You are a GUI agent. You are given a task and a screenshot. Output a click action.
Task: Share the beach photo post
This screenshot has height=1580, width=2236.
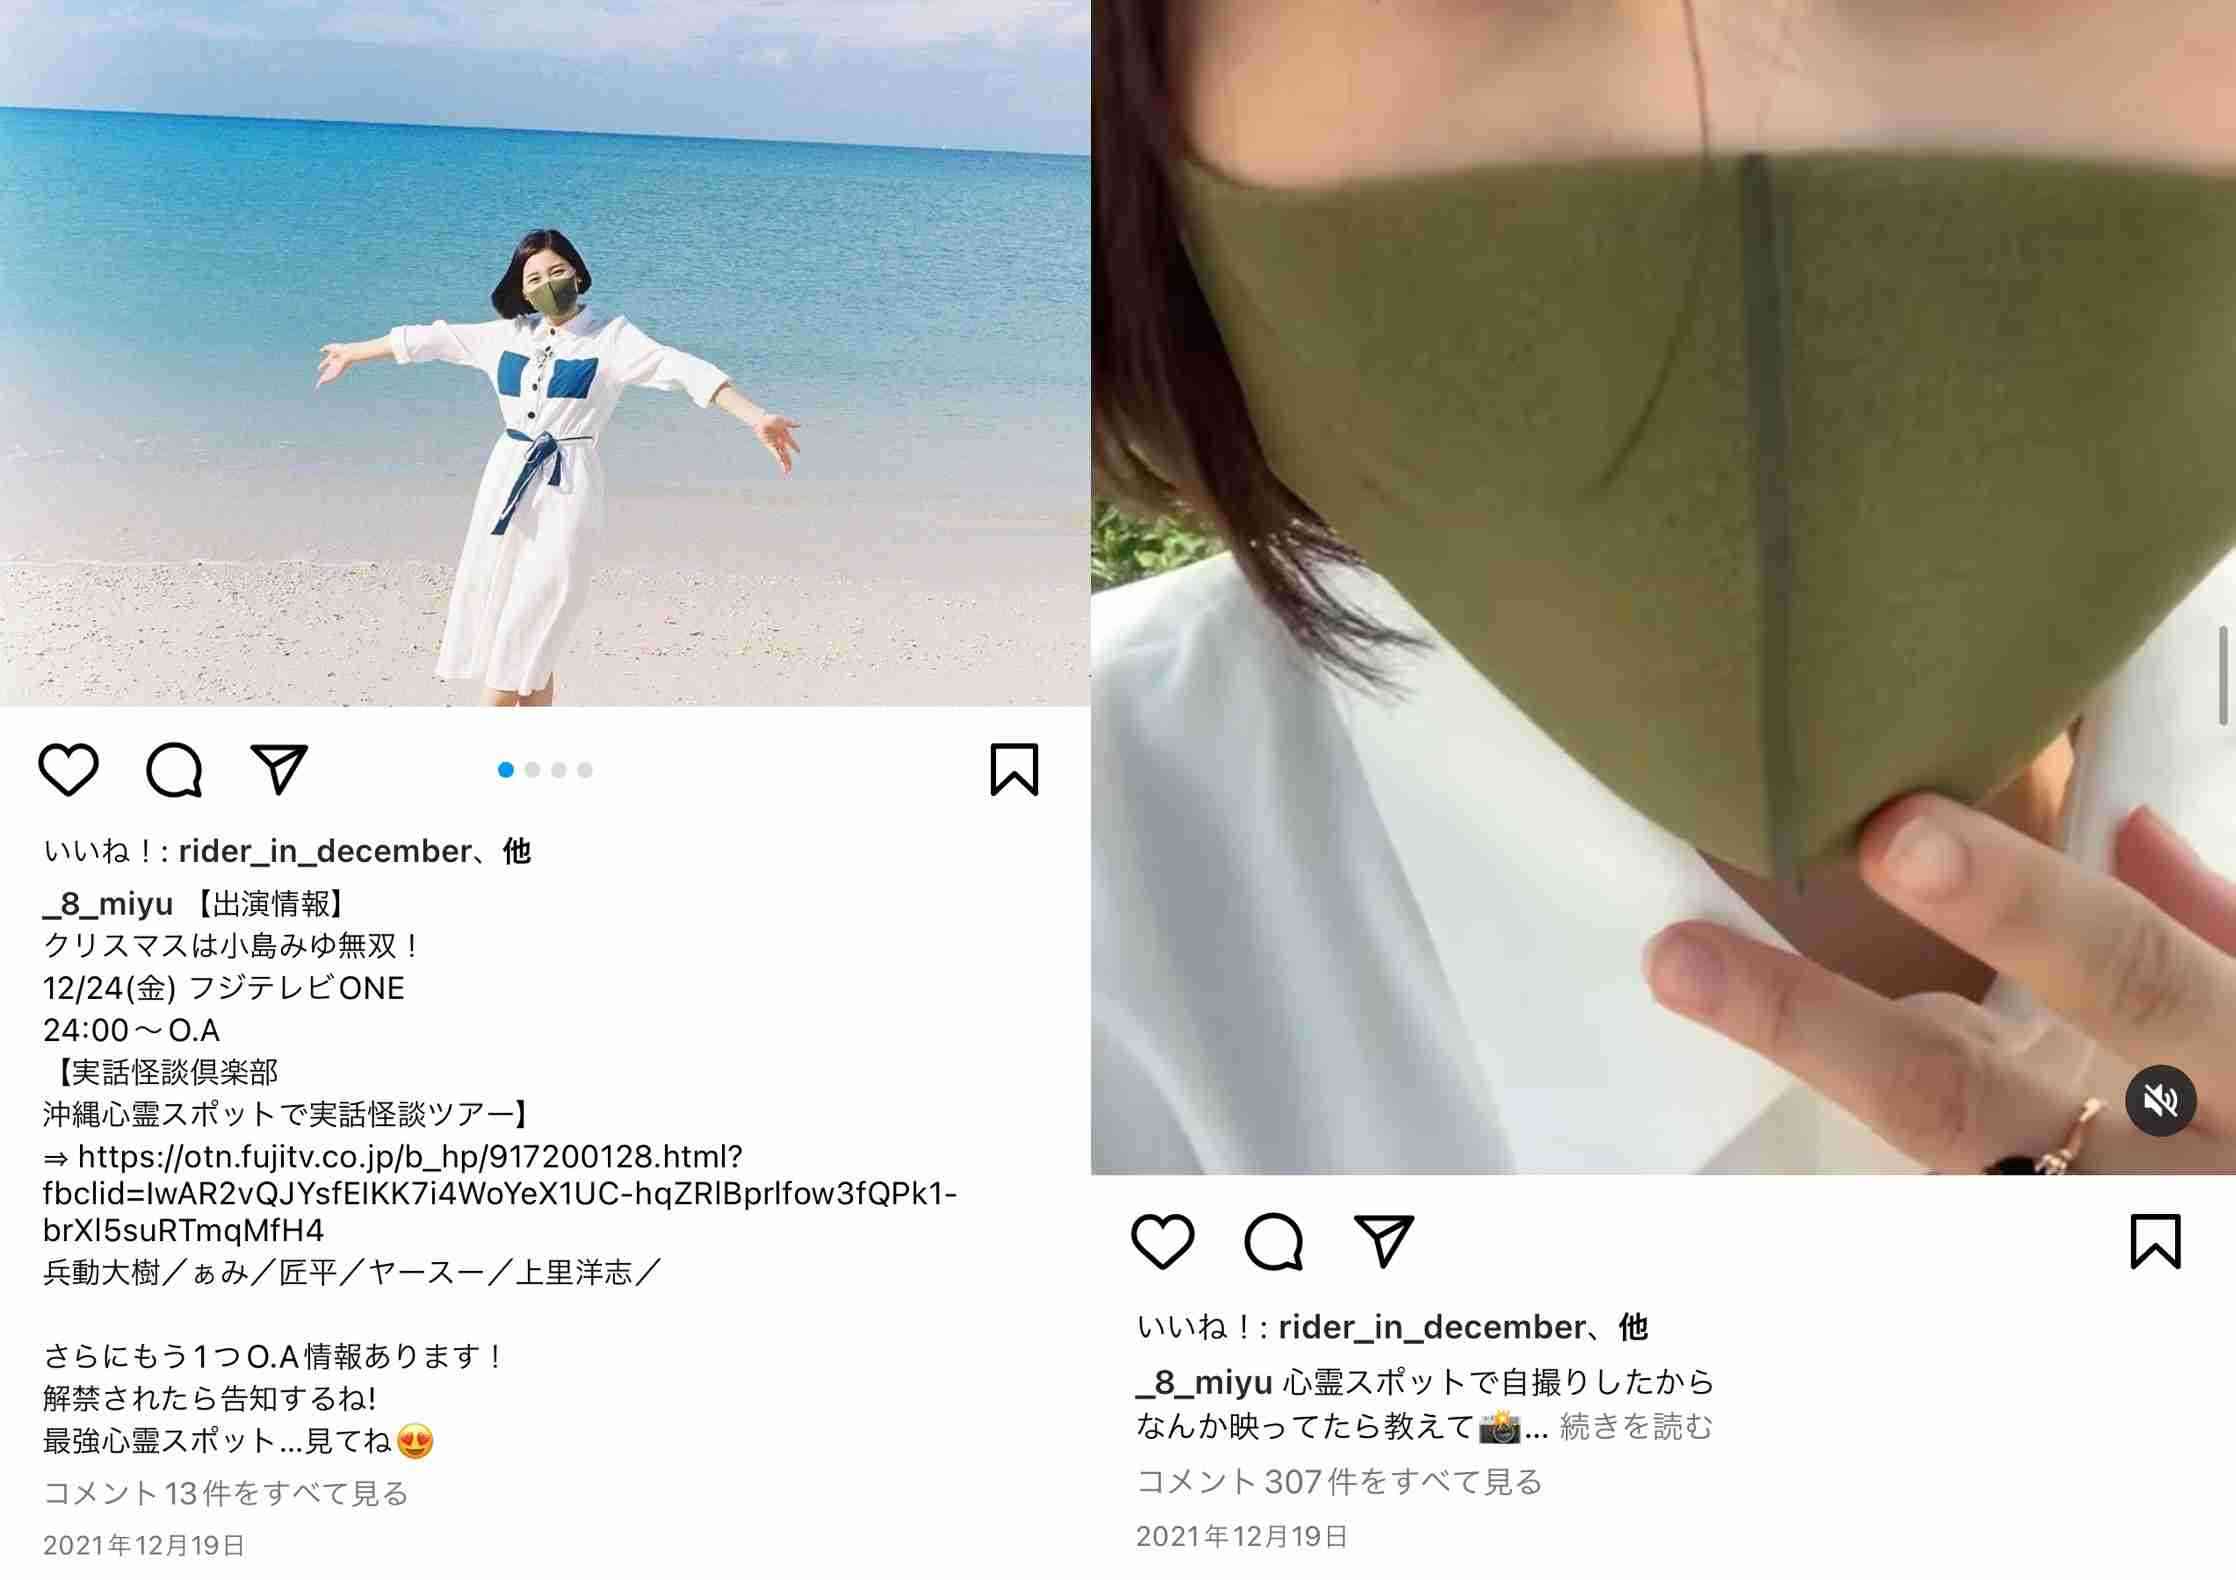click(x=278, y=769)
